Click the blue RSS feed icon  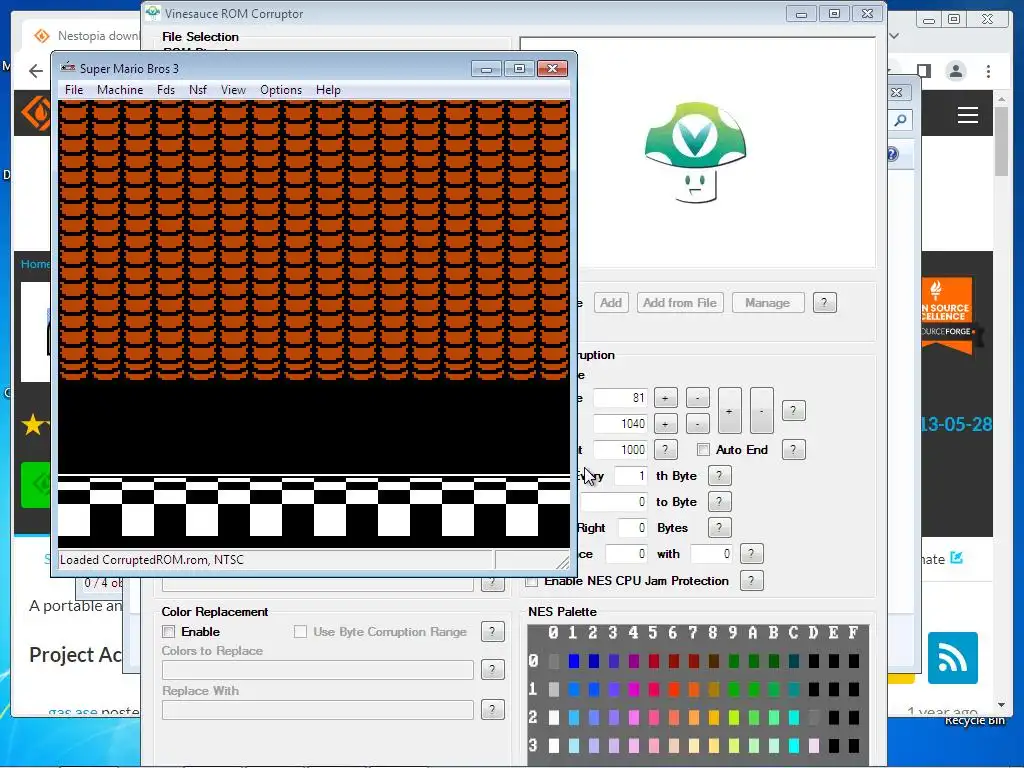tap(952, 658)
